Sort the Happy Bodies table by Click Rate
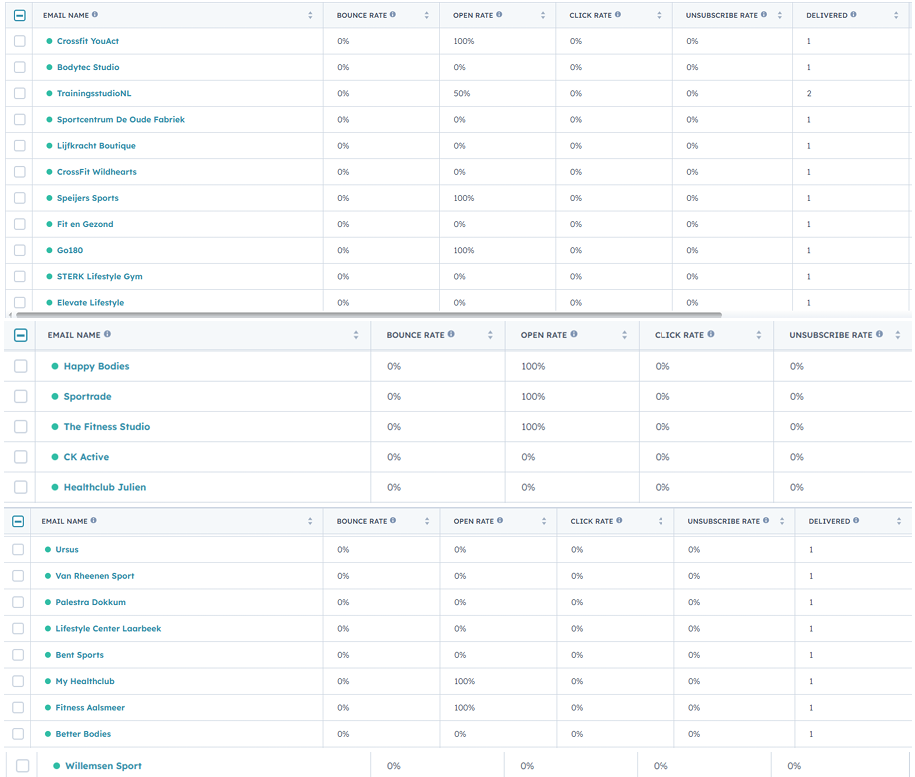 click(x=759, y=335)
